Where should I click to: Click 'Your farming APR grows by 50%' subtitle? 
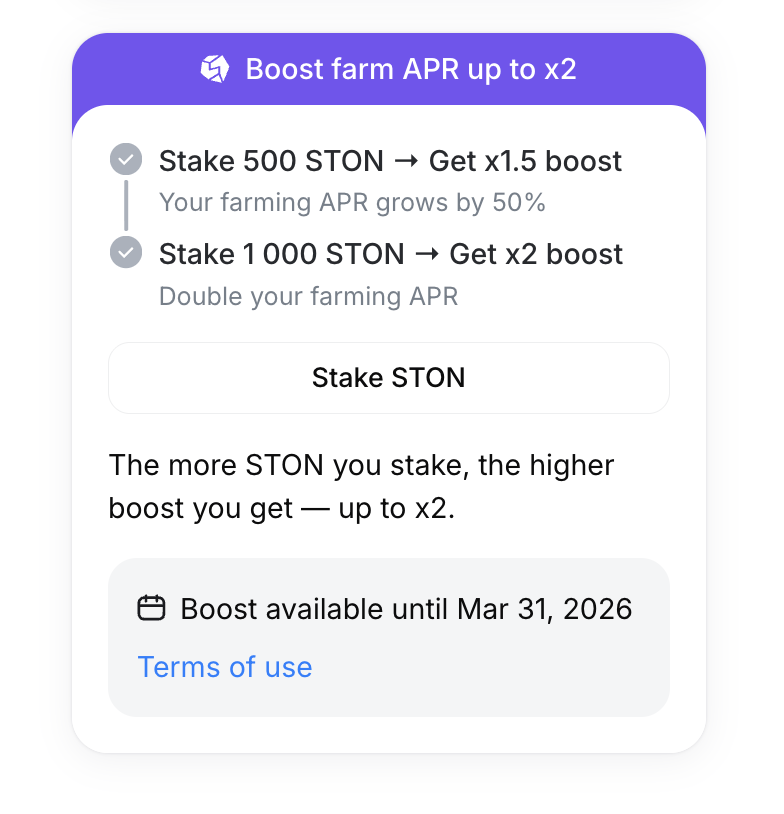352,203
